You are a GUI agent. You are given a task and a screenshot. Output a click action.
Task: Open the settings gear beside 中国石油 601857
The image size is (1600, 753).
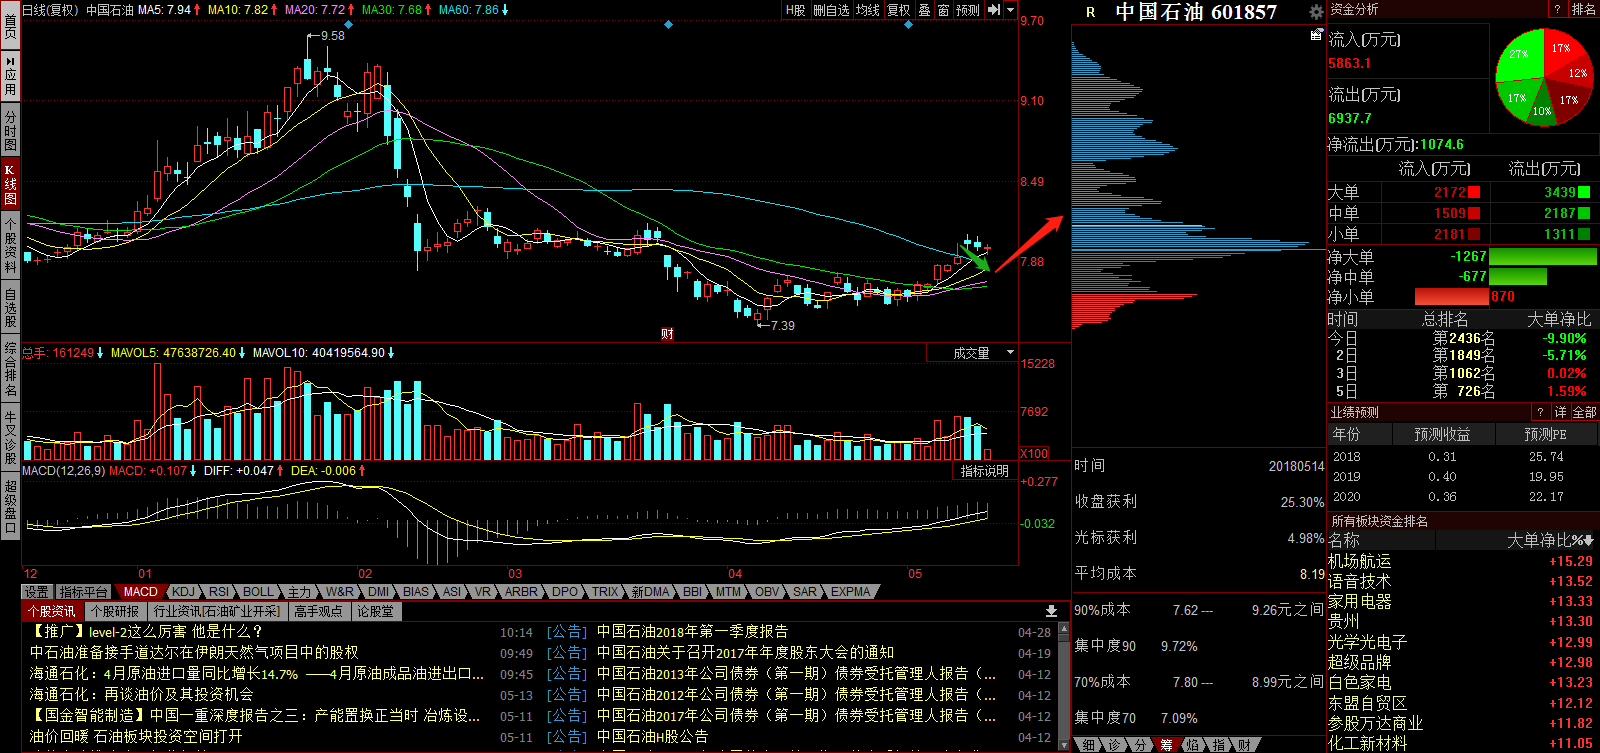coord(1315,11)
